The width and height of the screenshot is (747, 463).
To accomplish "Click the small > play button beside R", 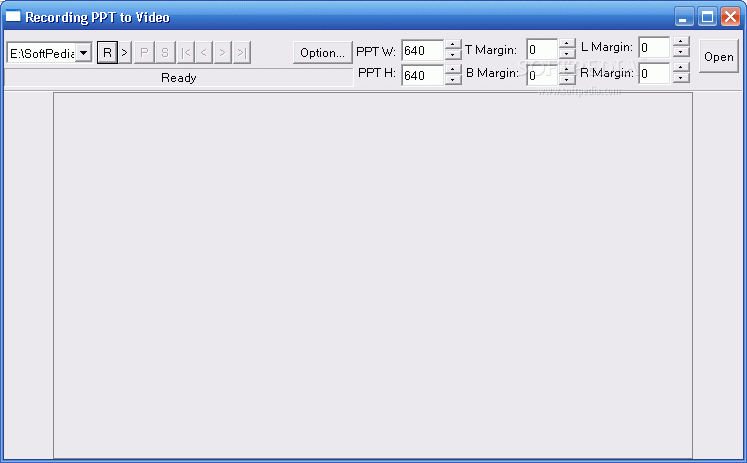I will [x=124, y=52].
